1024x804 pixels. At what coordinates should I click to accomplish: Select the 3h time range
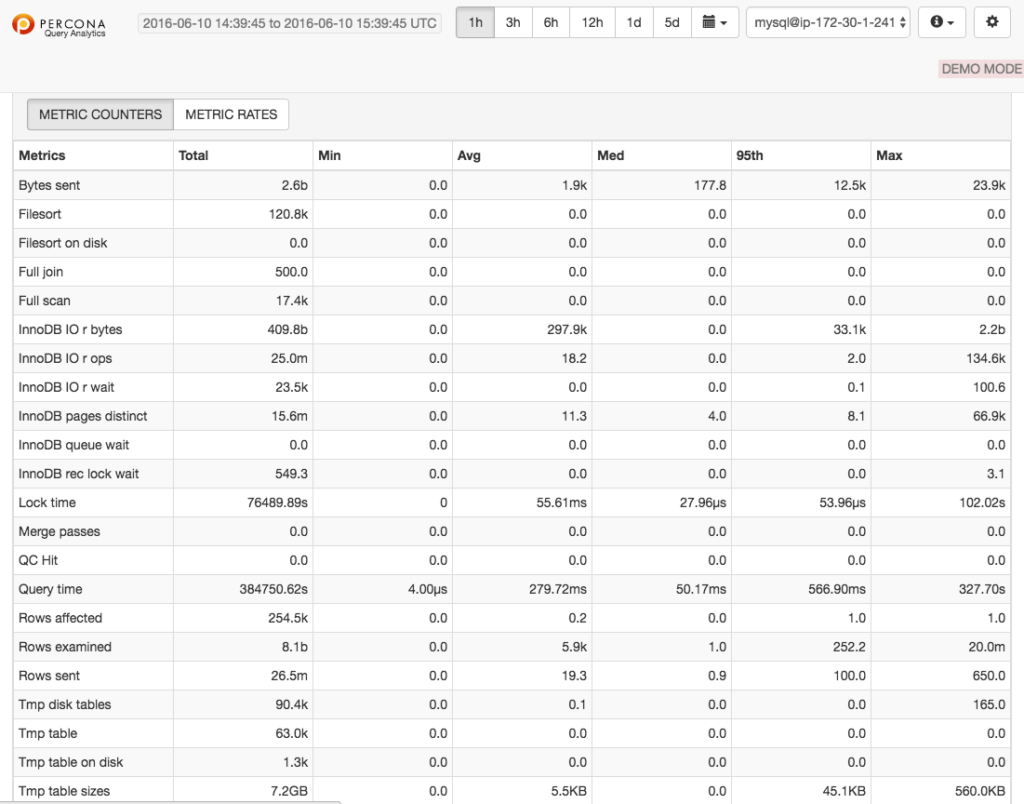tap(512, 22)
